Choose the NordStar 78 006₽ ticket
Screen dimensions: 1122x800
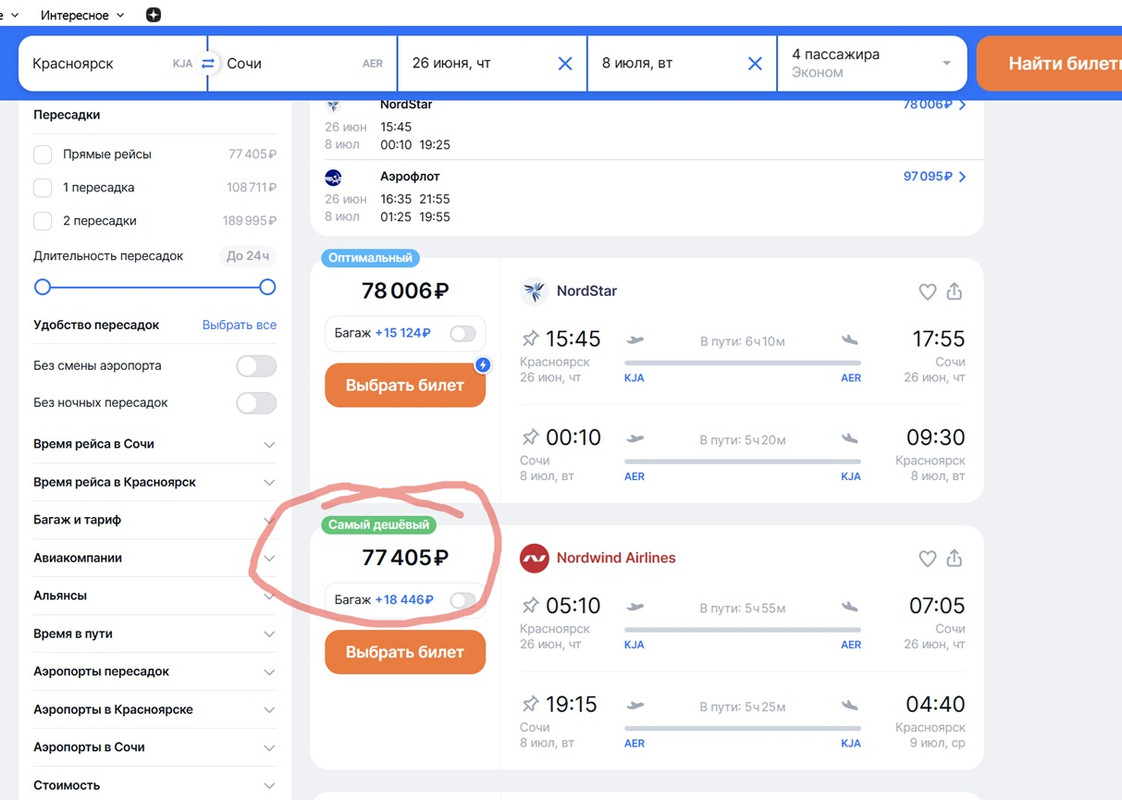[405, 386]
